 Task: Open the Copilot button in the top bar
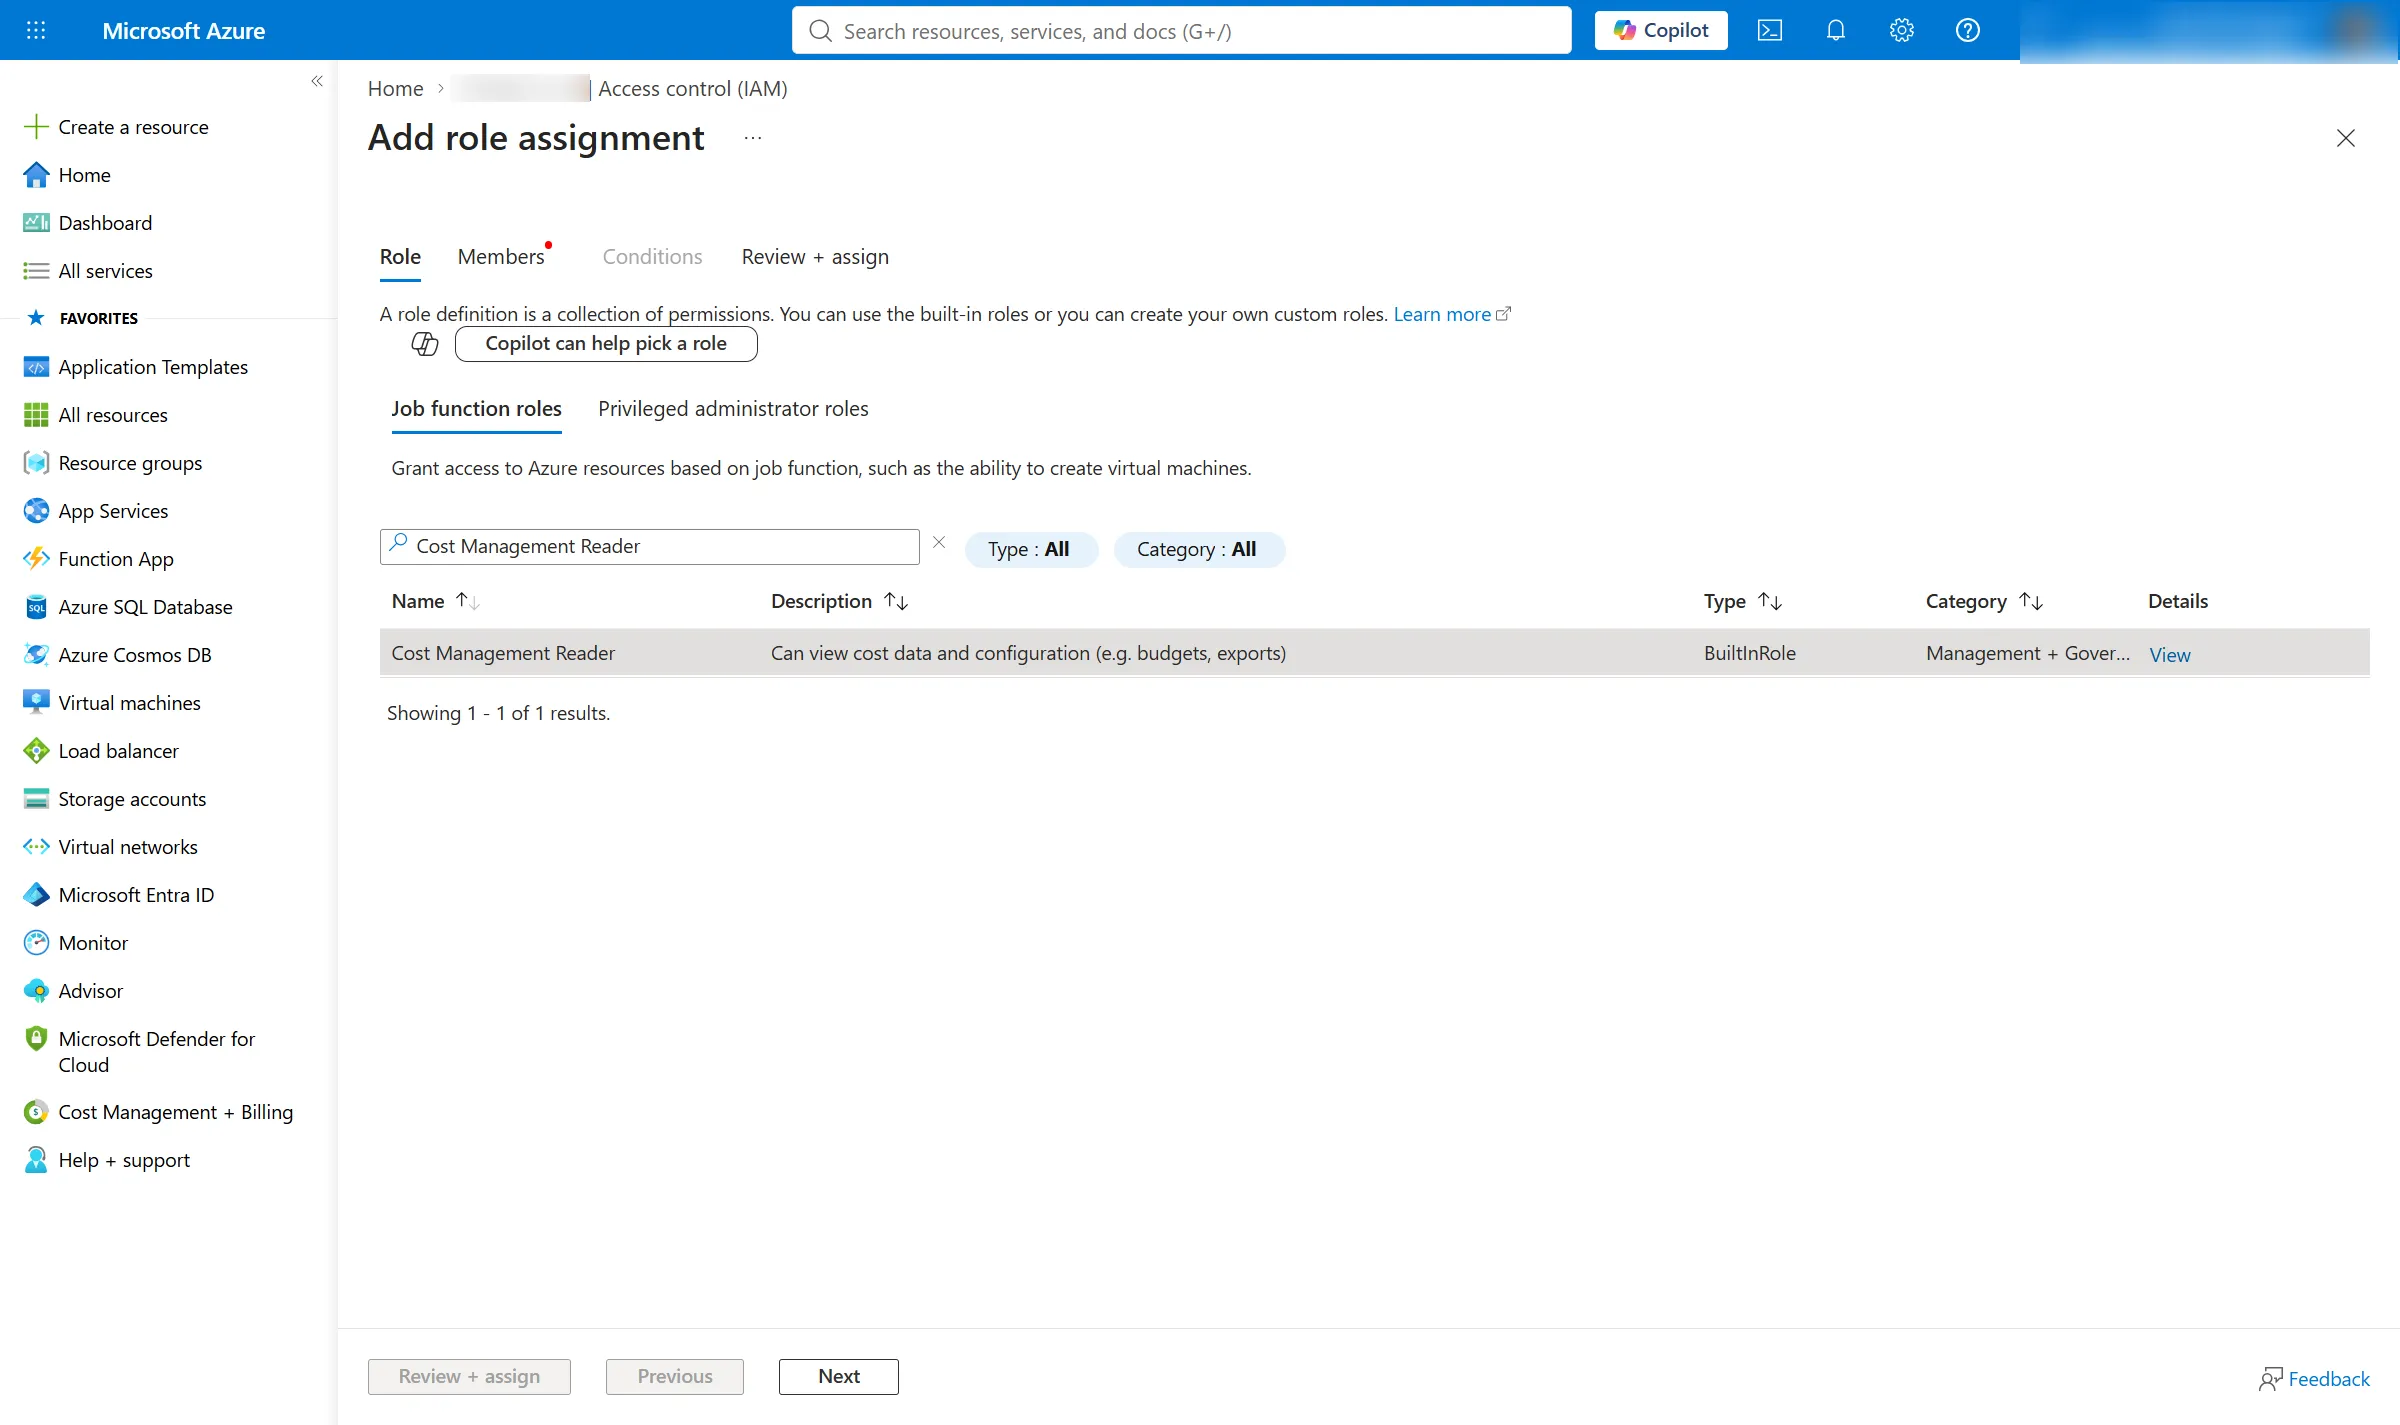click(x=1661, y=30)
